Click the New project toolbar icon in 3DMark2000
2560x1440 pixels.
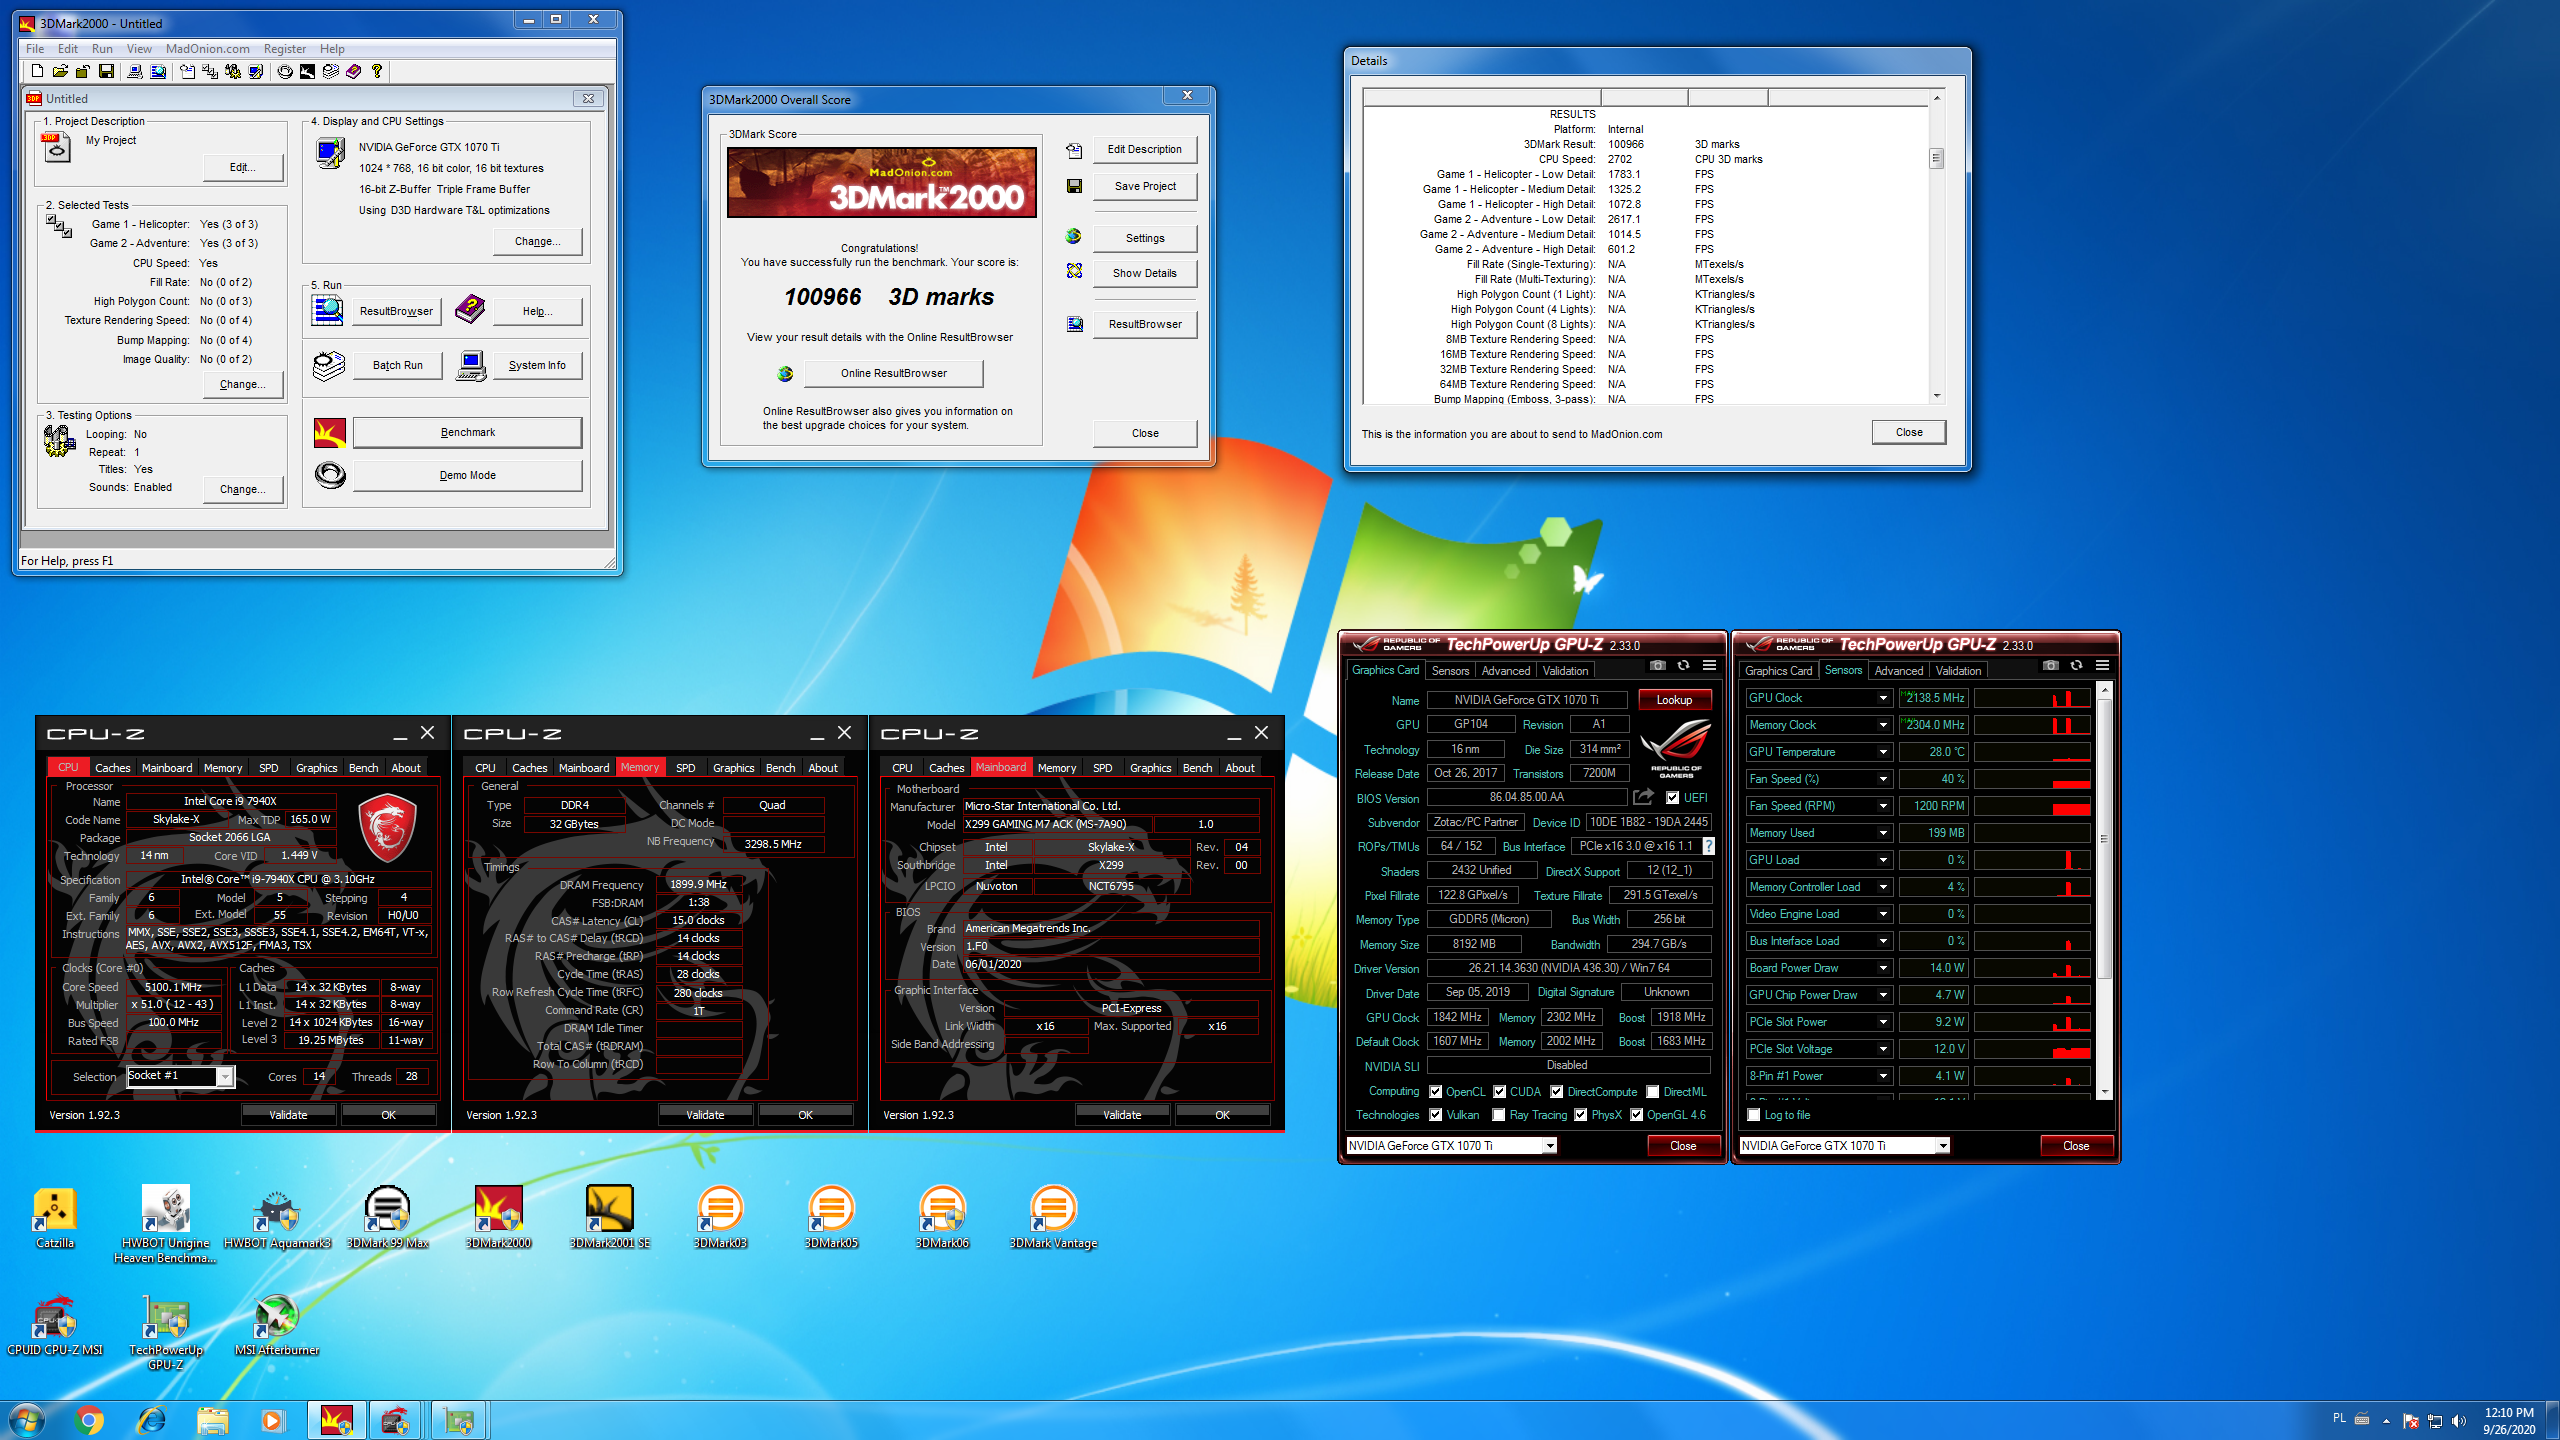(x=37, y=71)
